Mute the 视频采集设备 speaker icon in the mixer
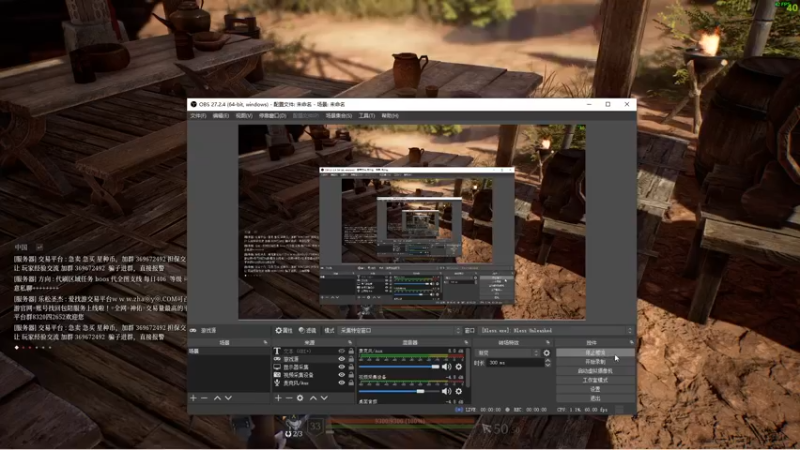800x450 pixels. 447,391
